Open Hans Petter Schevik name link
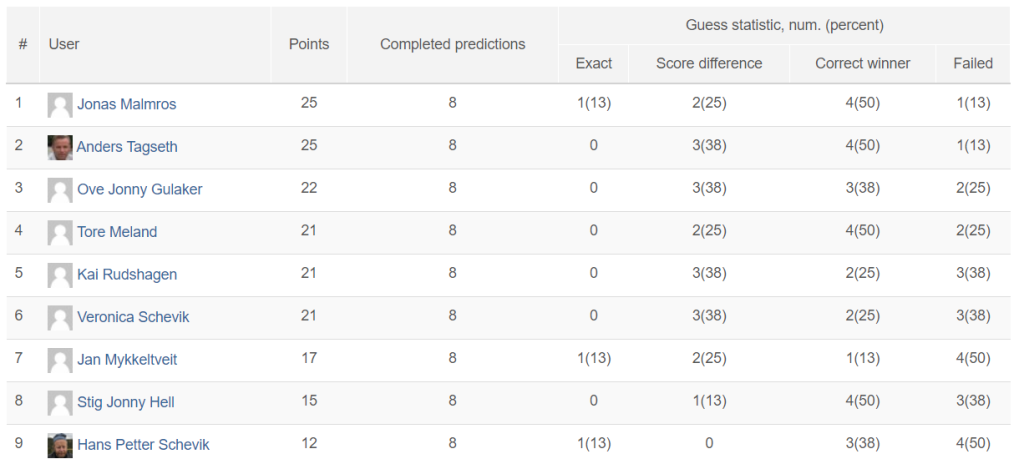 tap(144, 445)
